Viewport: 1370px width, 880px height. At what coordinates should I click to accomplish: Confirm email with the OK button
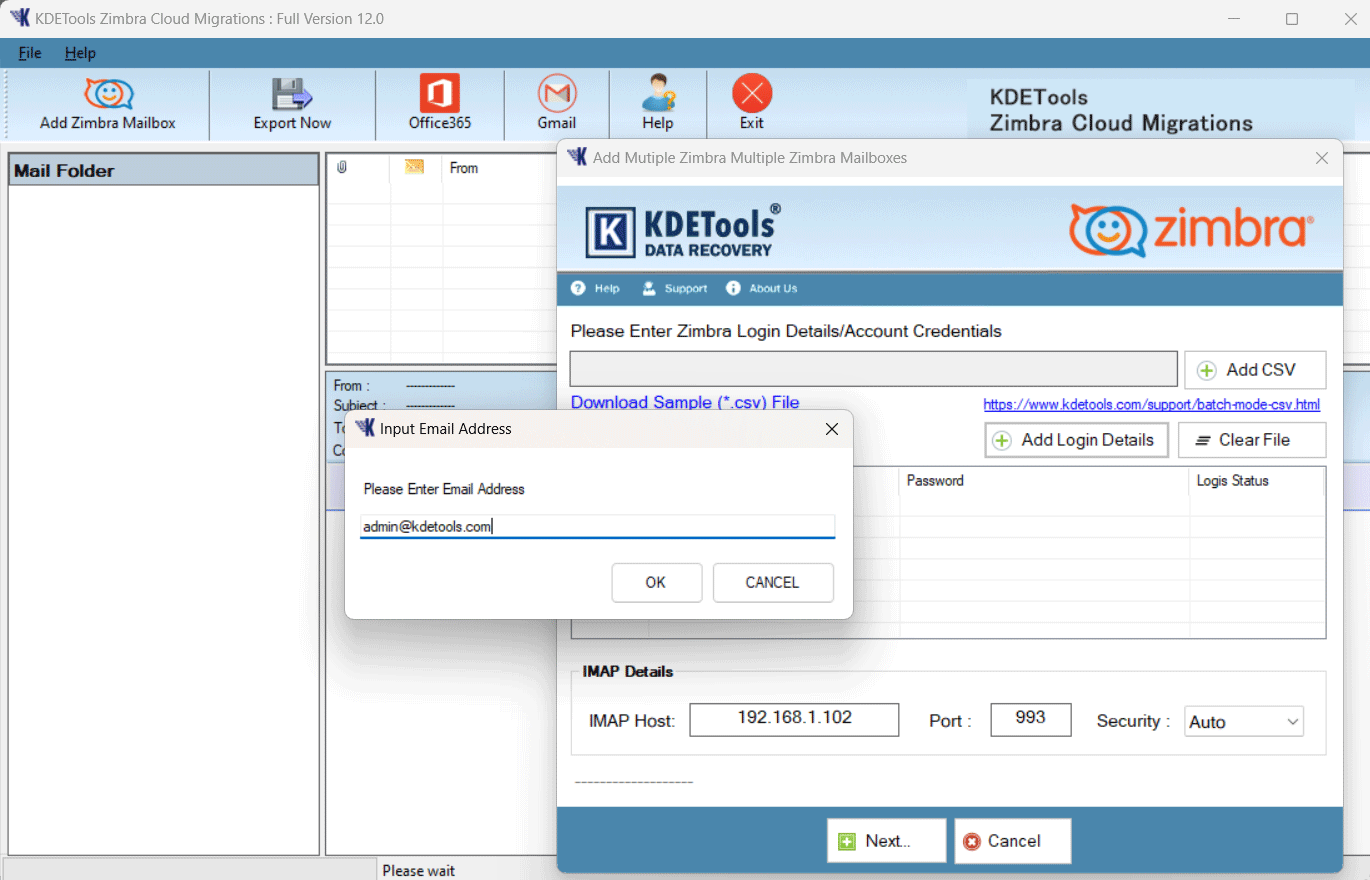click(x=656, y=582)
